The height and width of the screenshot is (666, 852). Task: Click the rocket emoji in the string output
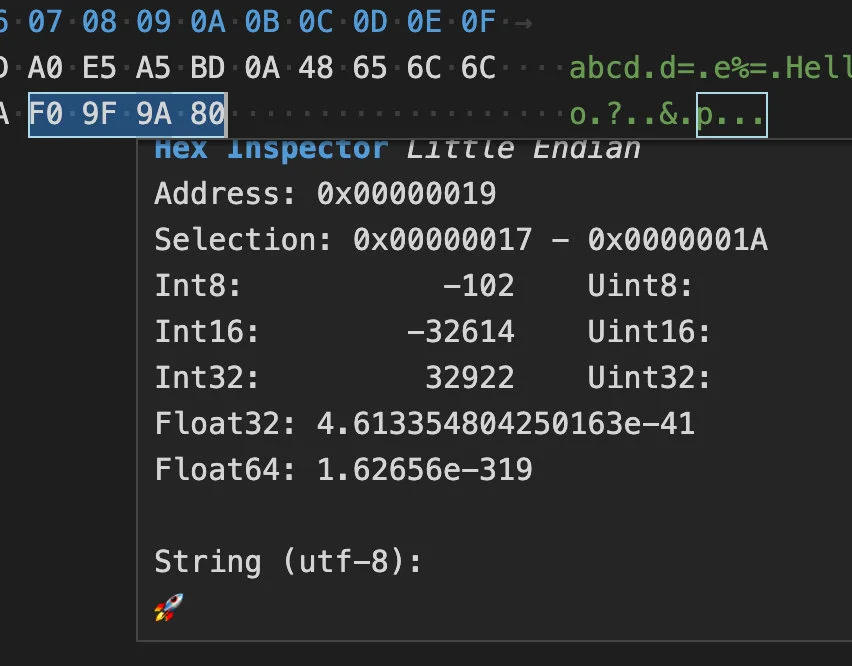click(169, 607)
